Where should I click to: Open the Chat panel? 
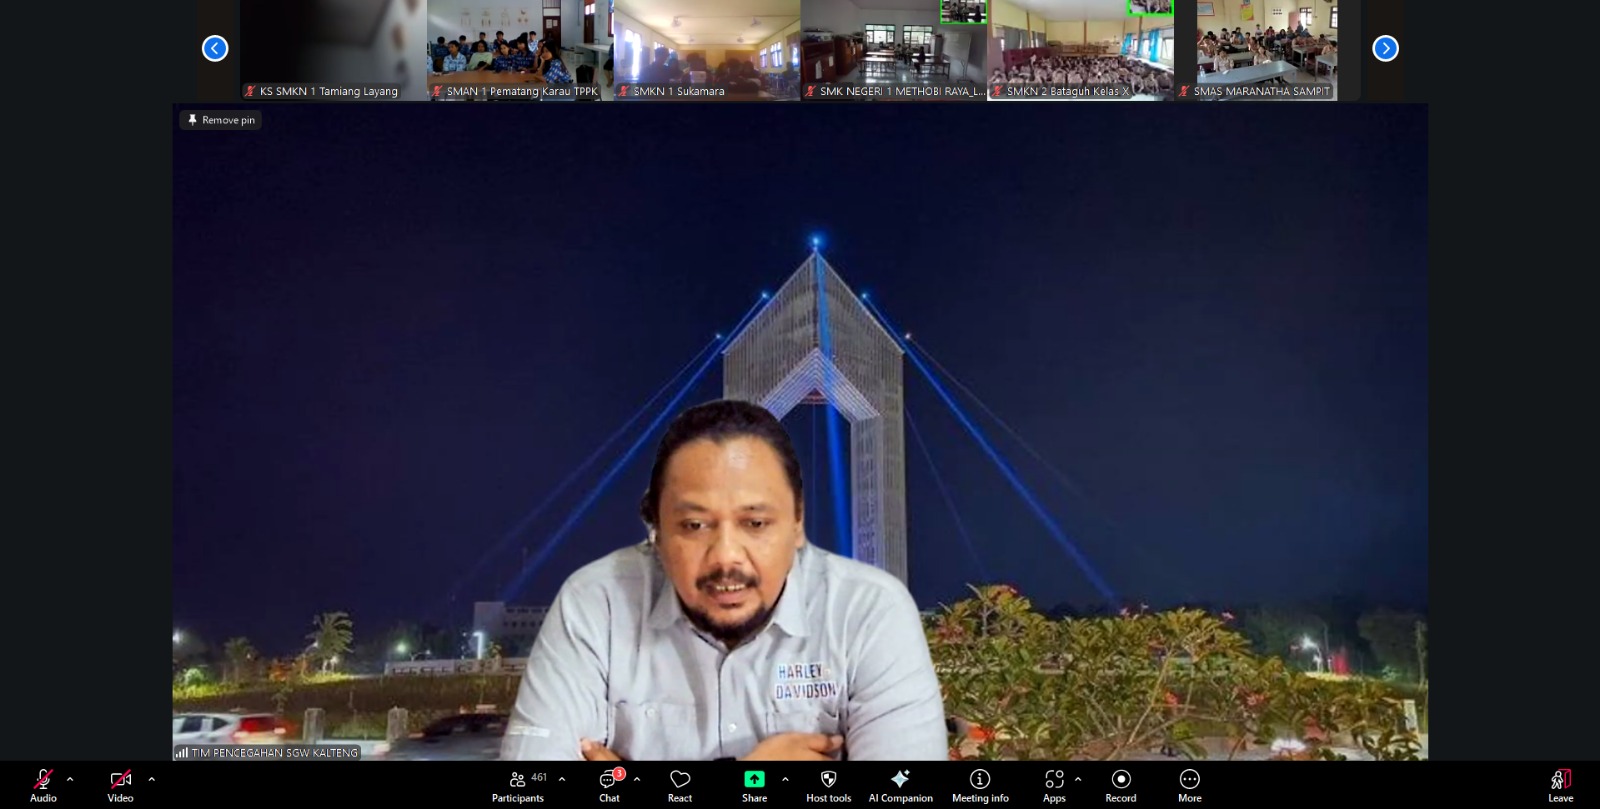pos(609,784)
